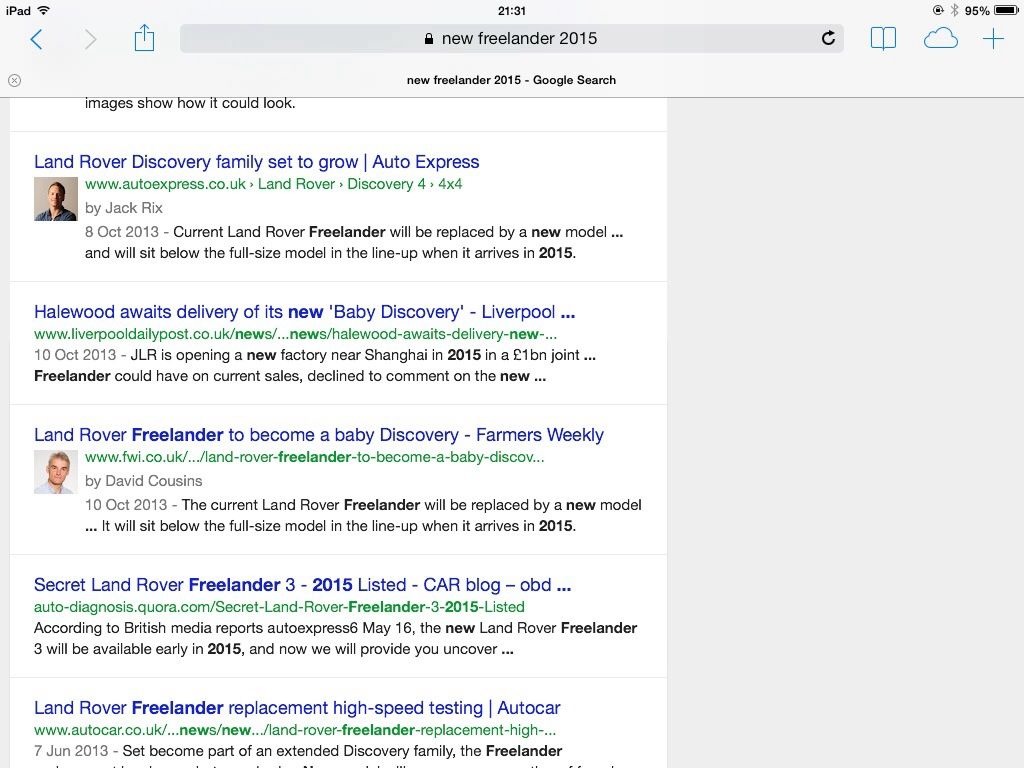Screen dimensions: 1024x768
Task: Select the 'new freelander 2015 - Google Search' tab
Action: pos(511,80)
